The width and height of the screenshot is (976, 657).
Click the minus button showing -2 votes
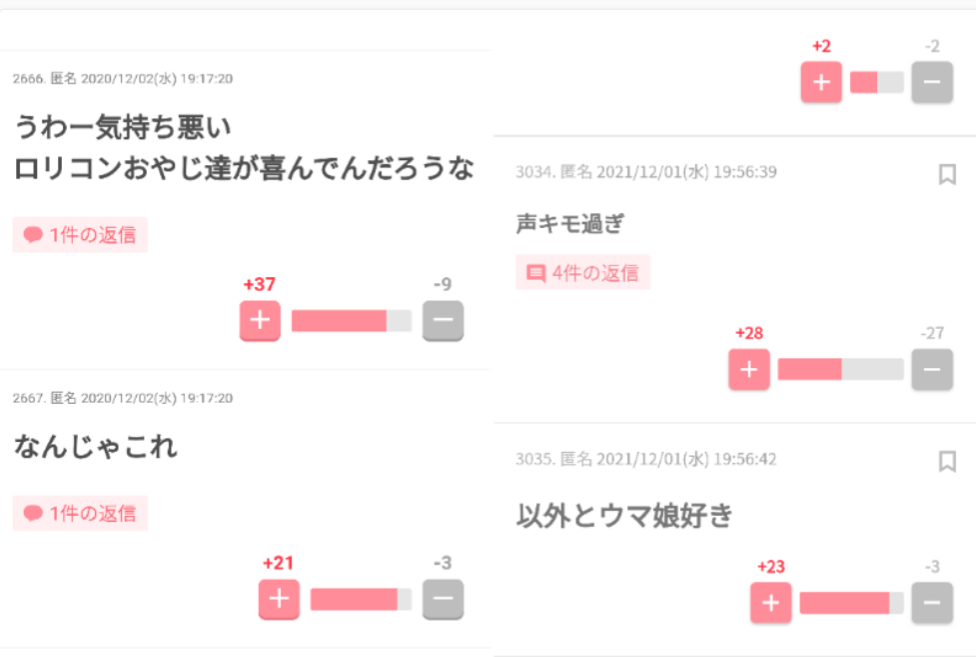tap(932, 82)
